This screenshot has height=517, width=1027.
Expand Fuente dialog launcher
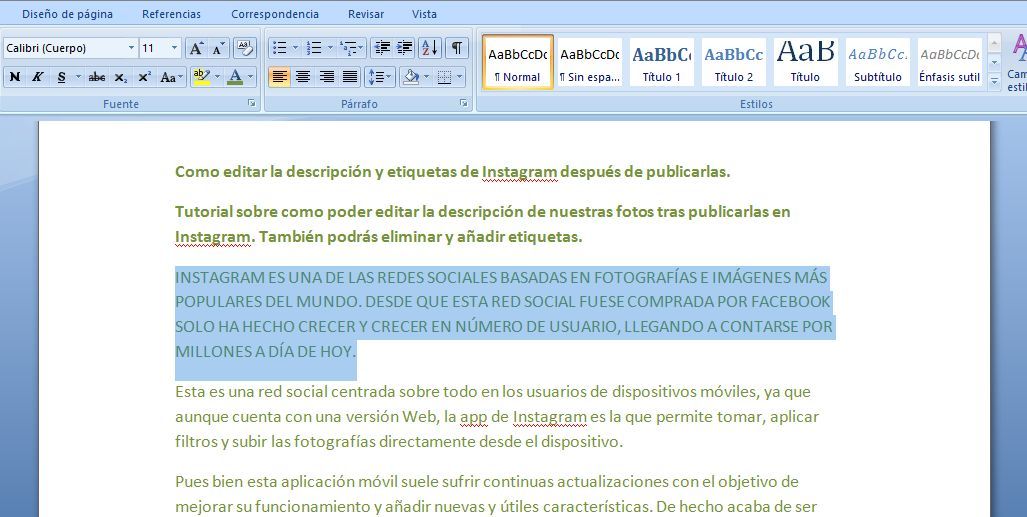[252, 104]
